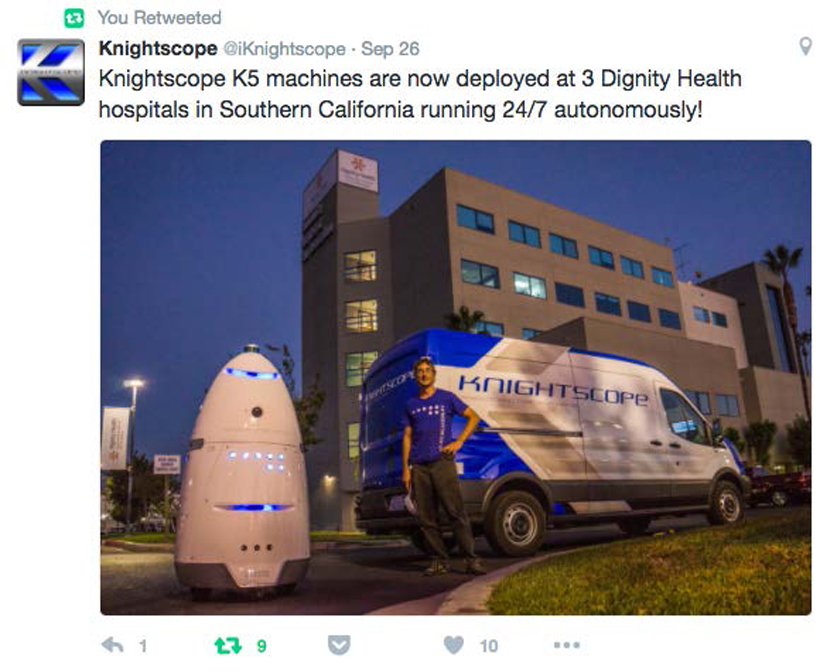Open more options ellipsis menu
Screen dimensions: 820x672
[x=567, y=645]
